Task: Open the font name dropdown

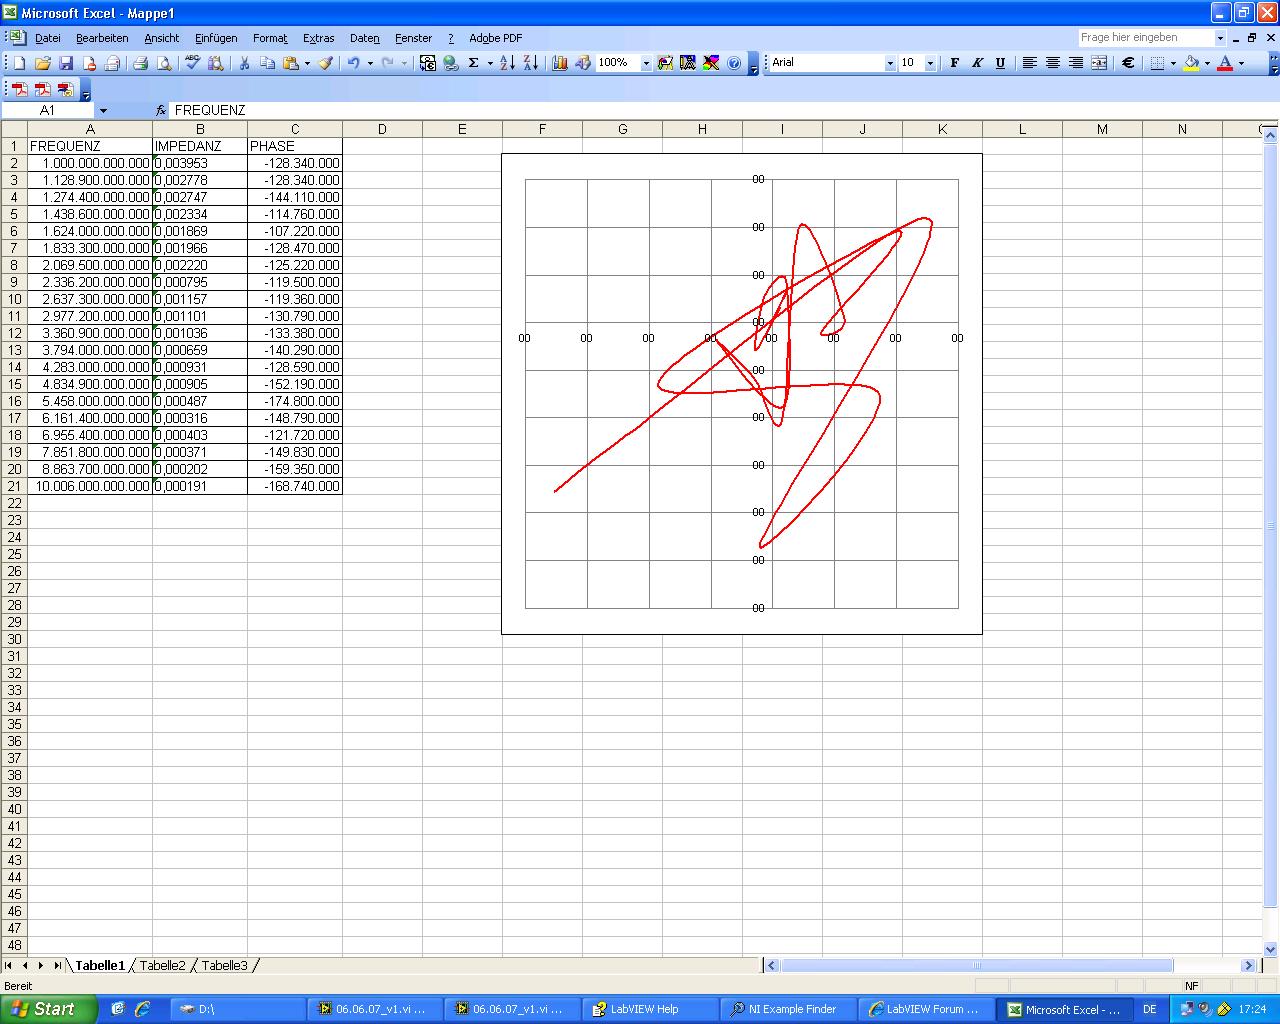Action: (x=890, y=63)
